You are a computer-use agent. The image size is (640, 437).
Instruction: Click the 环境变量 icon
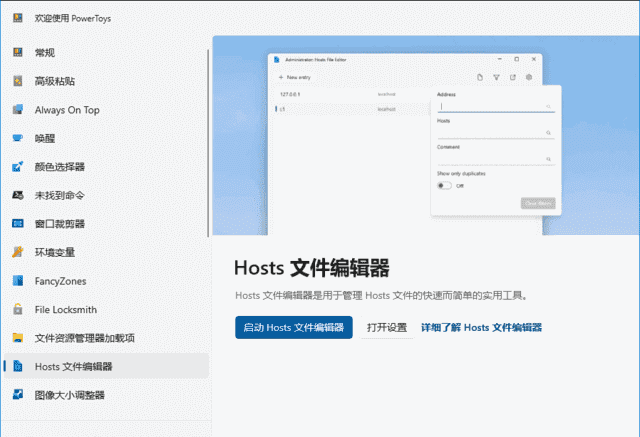[18, 252]
